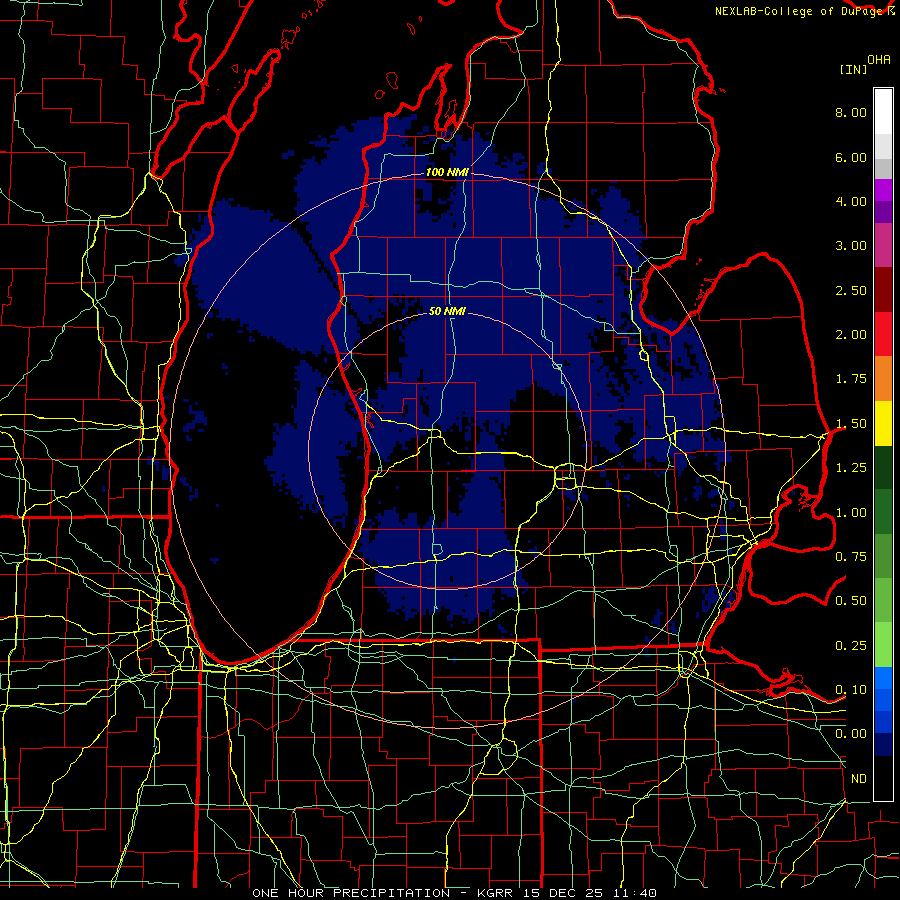Screen dimensions: 900x900
Task: Click the 1.50 legend value
Action: coord(851,424)
